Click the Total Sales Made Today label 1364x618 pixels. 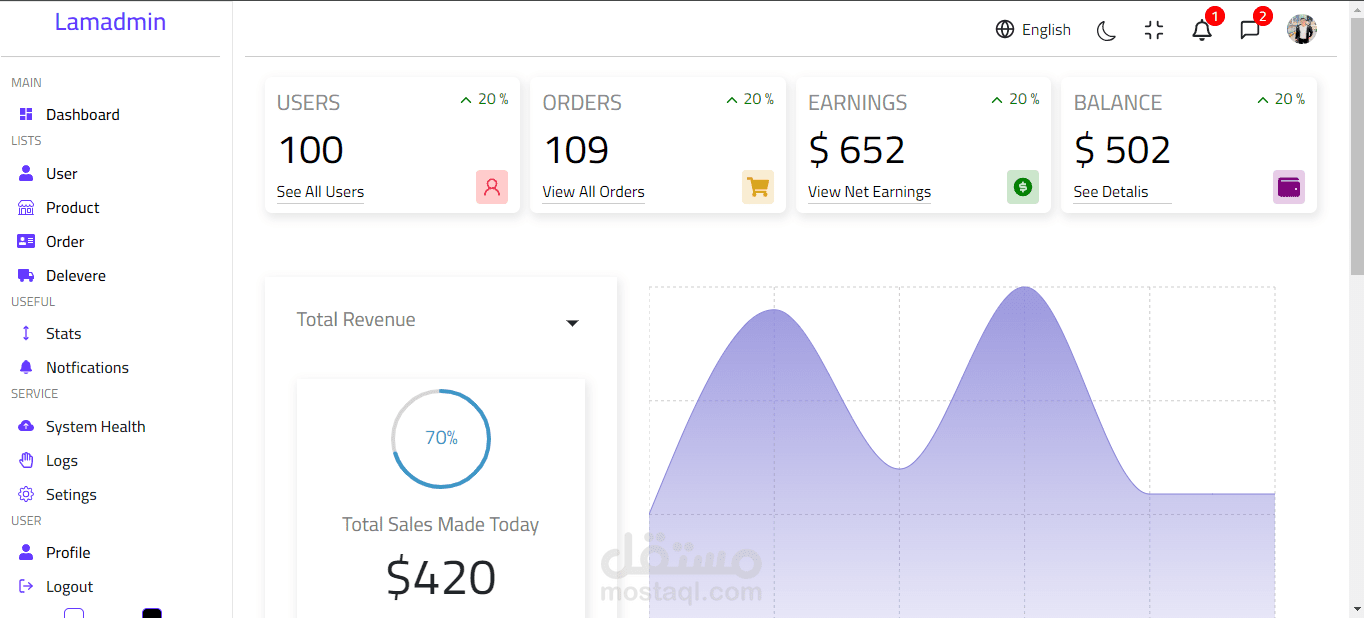(x=441, y=524)
